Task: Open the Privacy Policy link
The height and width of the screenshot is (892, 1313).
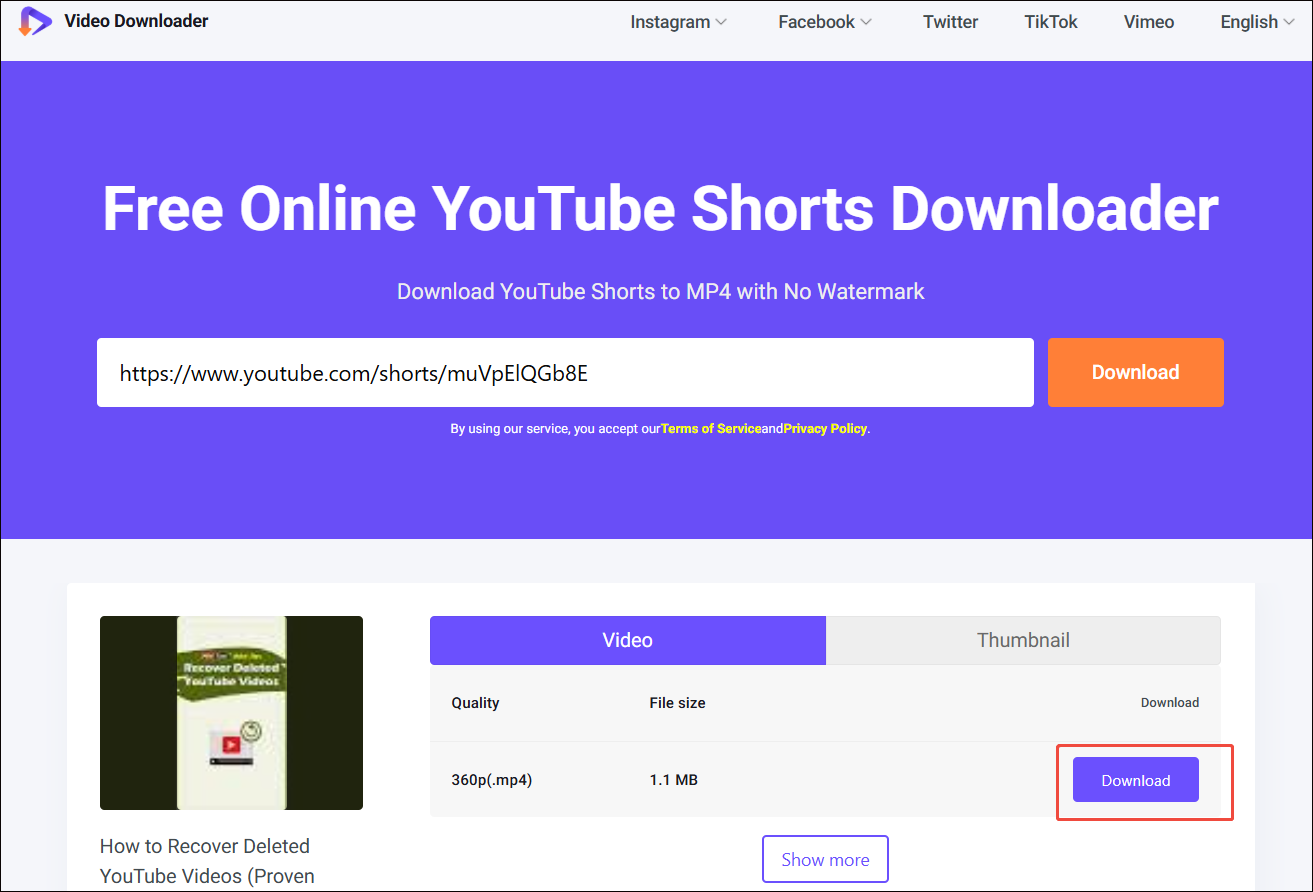Action: [825, 428]
